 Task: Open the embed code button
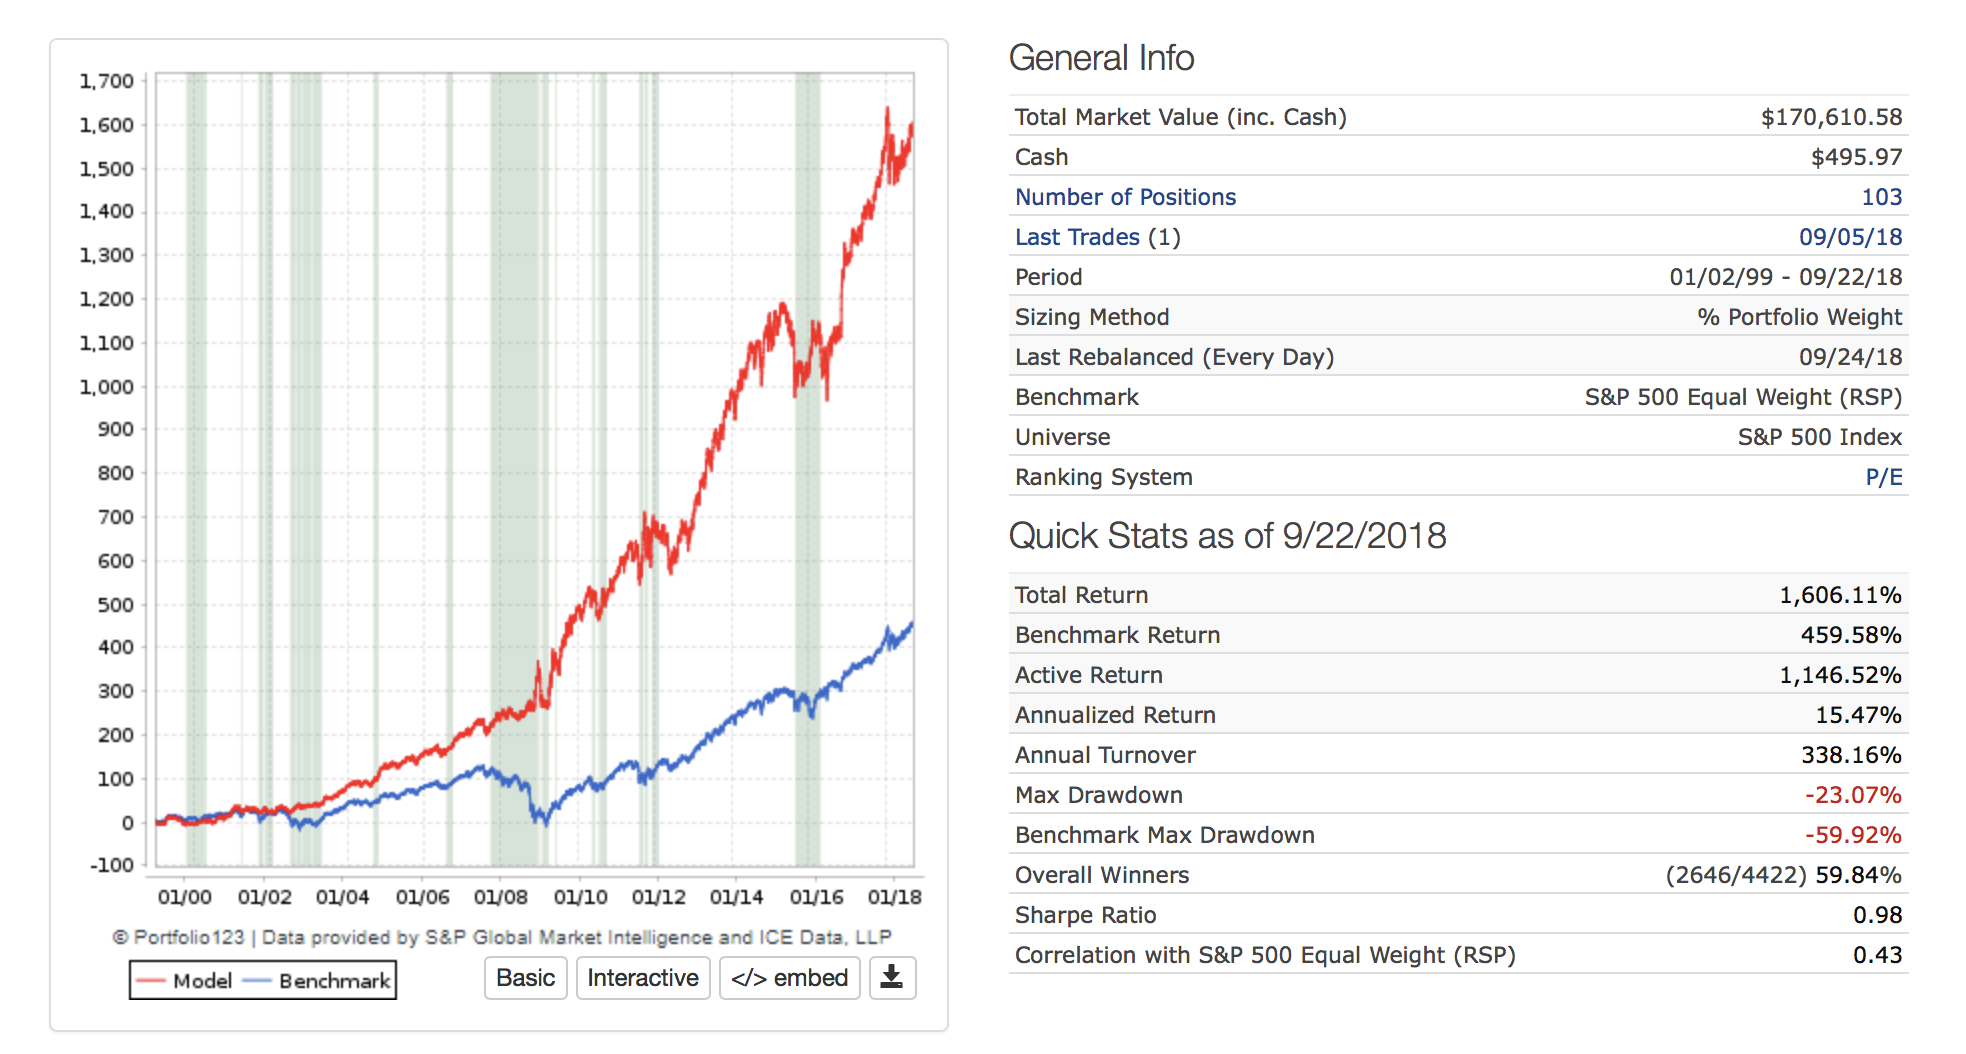(789, 977)
